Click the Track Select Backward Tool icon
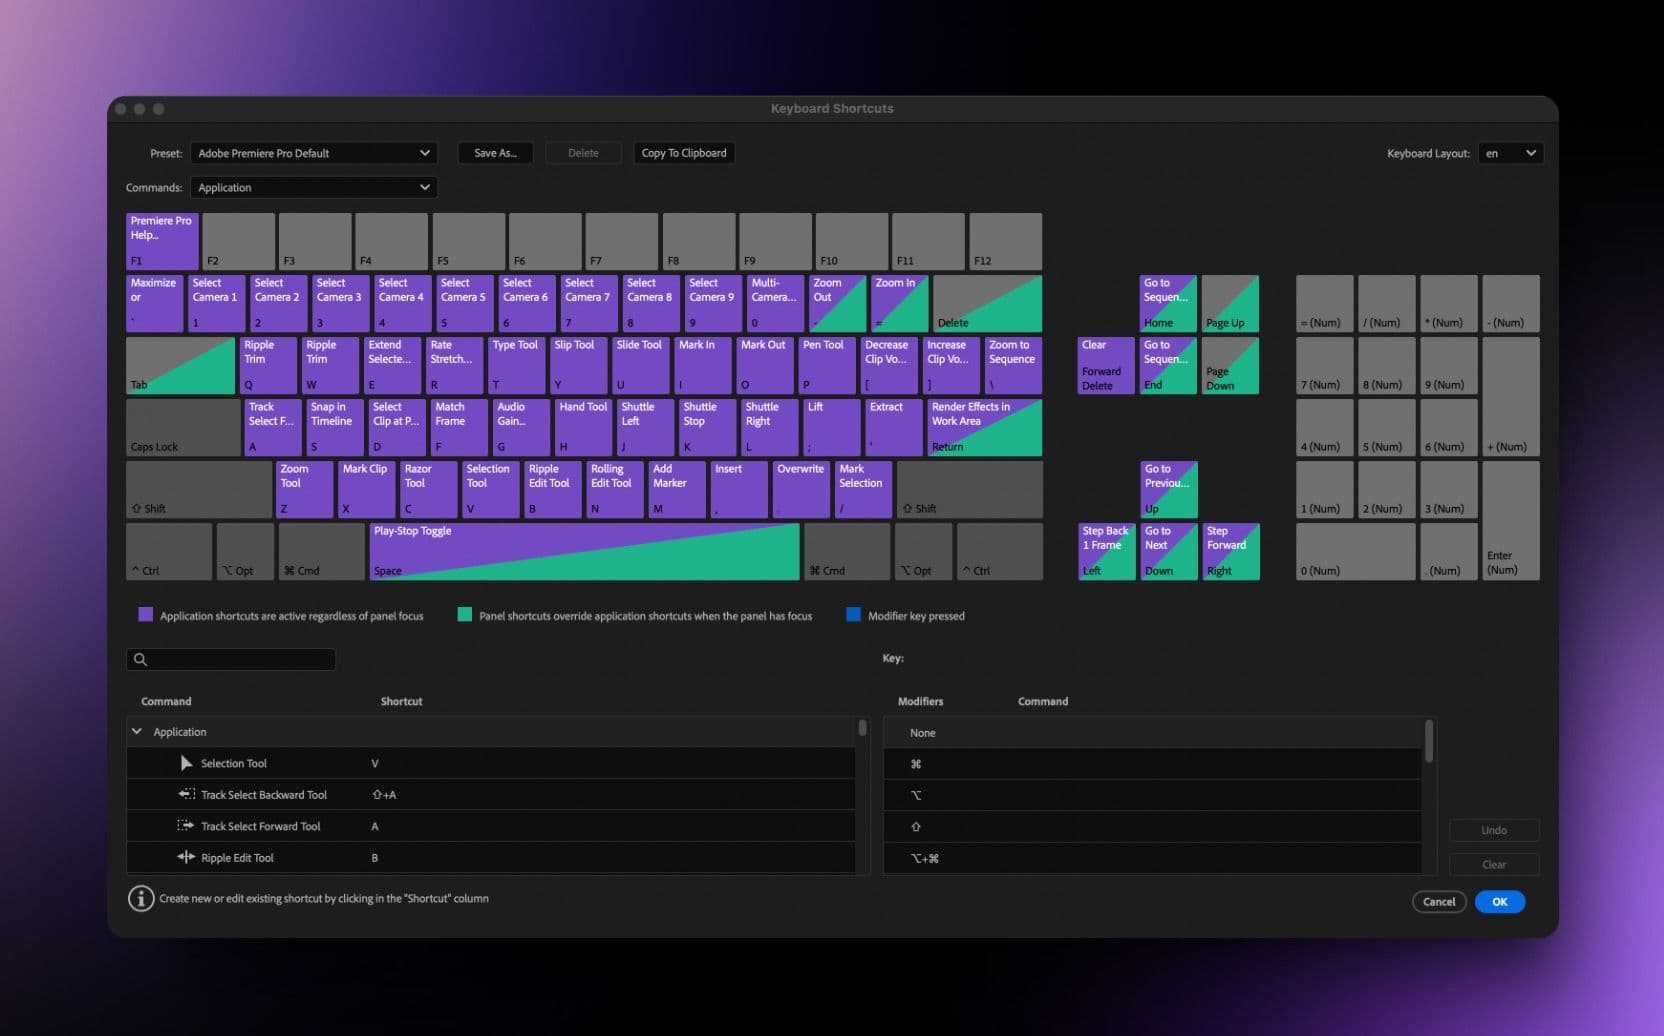The width and height of the screenshot is (1664, 1036). point(186,794)
